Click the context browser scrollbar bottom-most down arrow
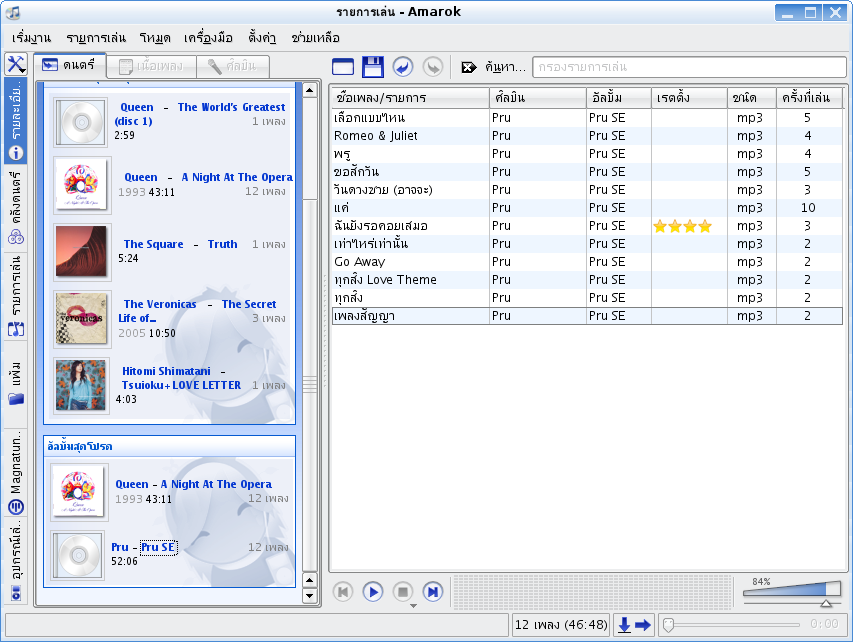Viewport: 853px width, 642px height. point(310,596)
